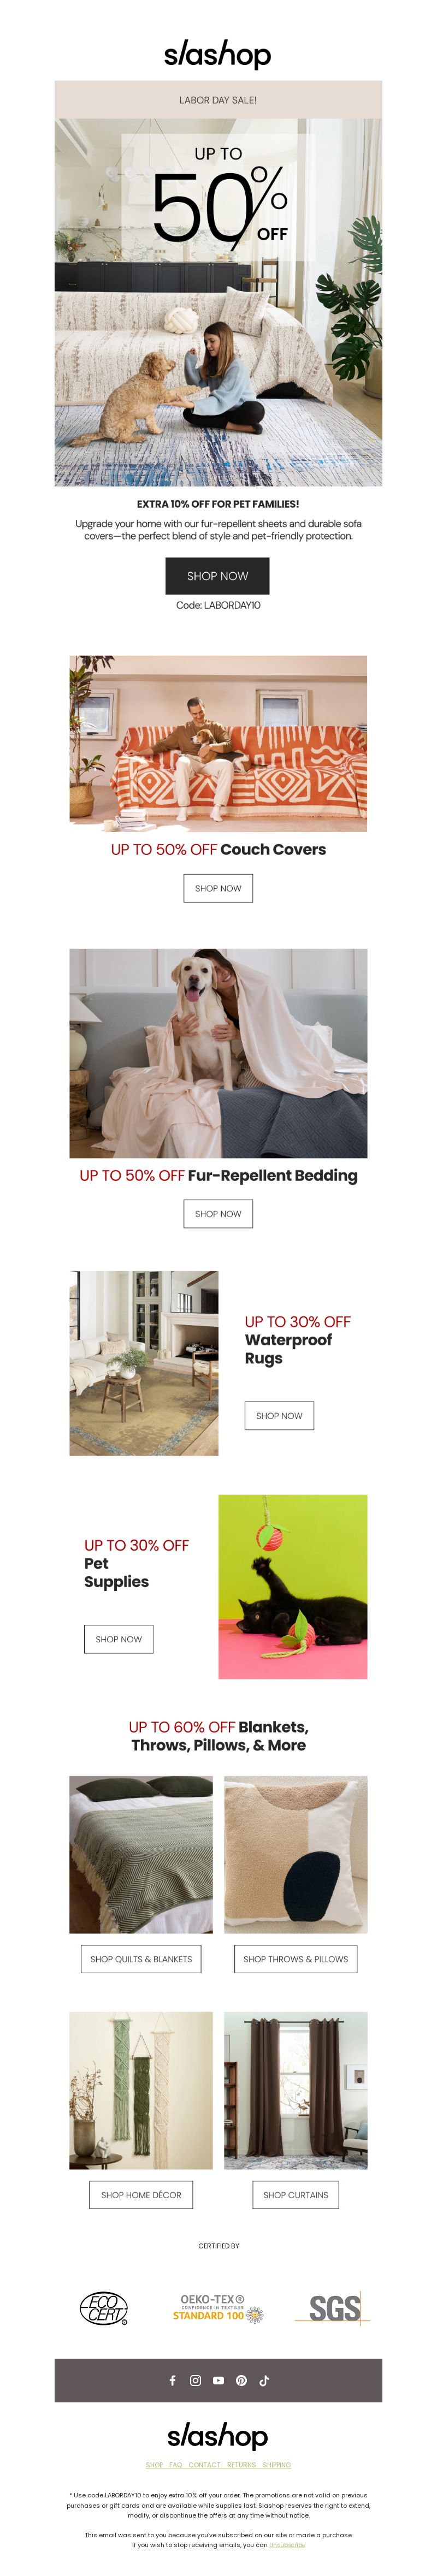Open the Returns footer link
This screenshot has width=437, height=2576.
coord(241,2465)
